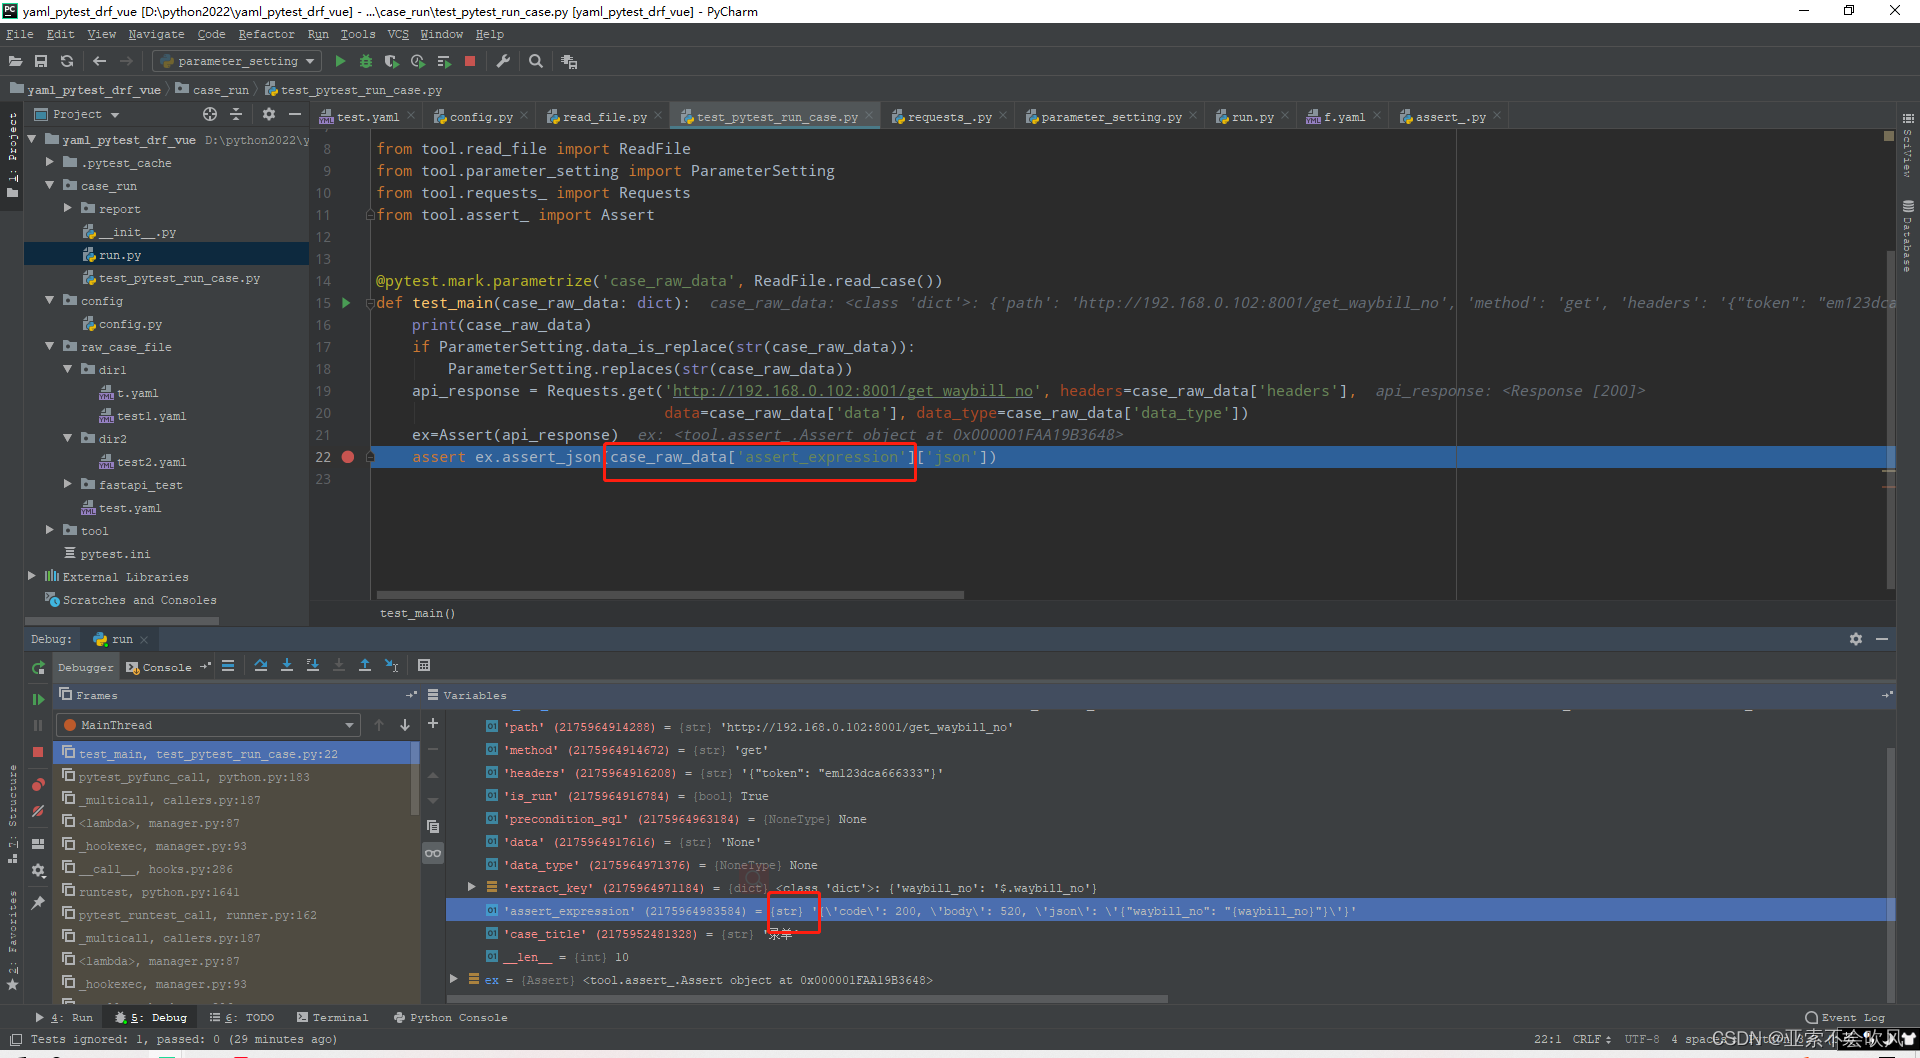Toggle the breakpoint on line 22
This screenshot has height=1058, width=1920.
click(x=348, y=457)
